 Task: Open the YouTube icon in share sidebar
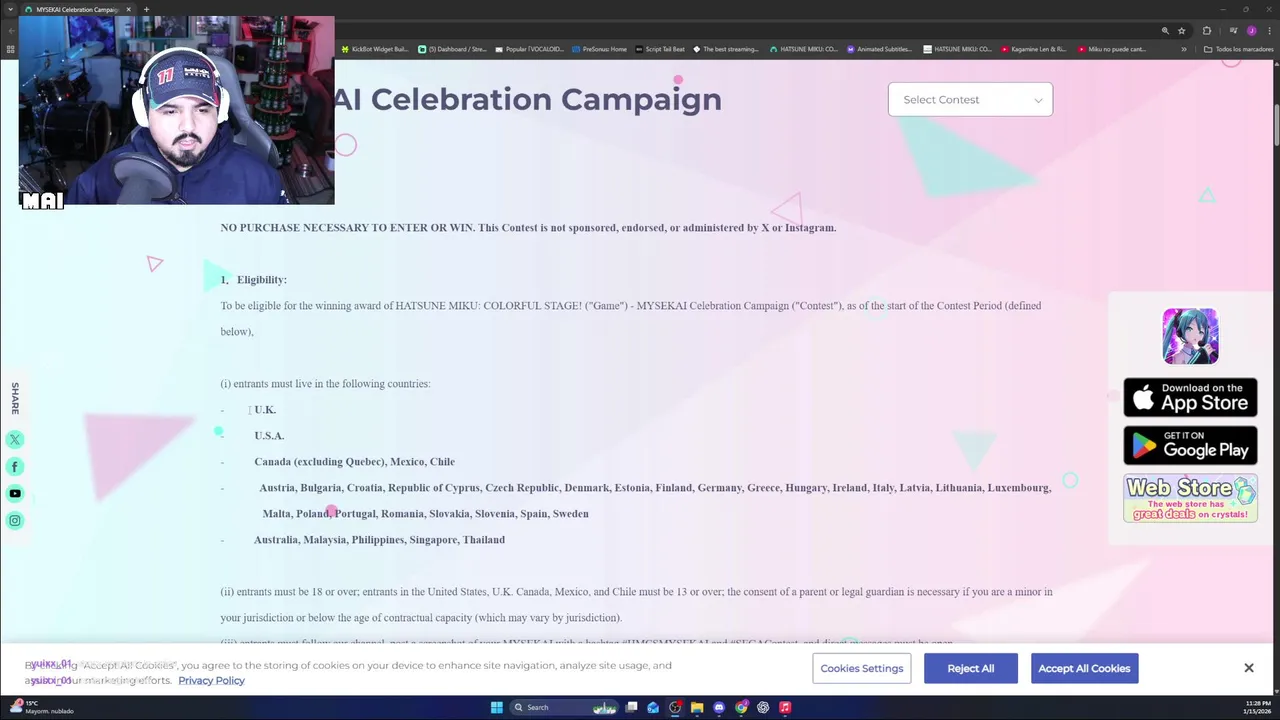pos(15,493)
